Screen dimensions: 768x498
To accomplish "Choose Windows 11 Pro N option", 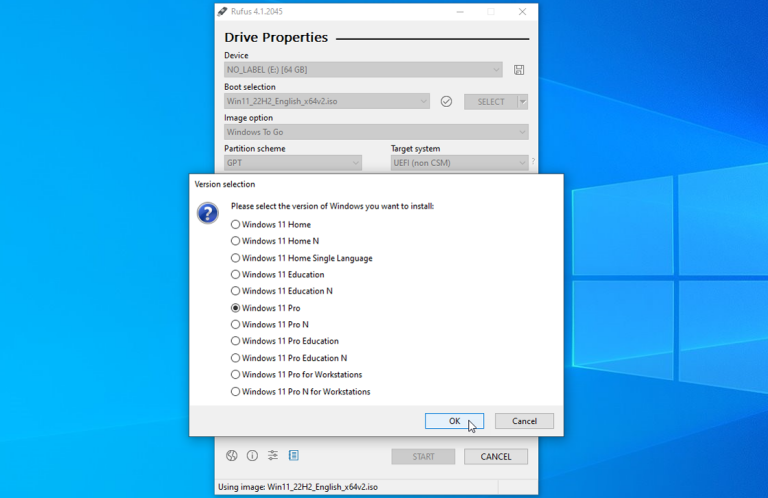I will pos(270,324).
